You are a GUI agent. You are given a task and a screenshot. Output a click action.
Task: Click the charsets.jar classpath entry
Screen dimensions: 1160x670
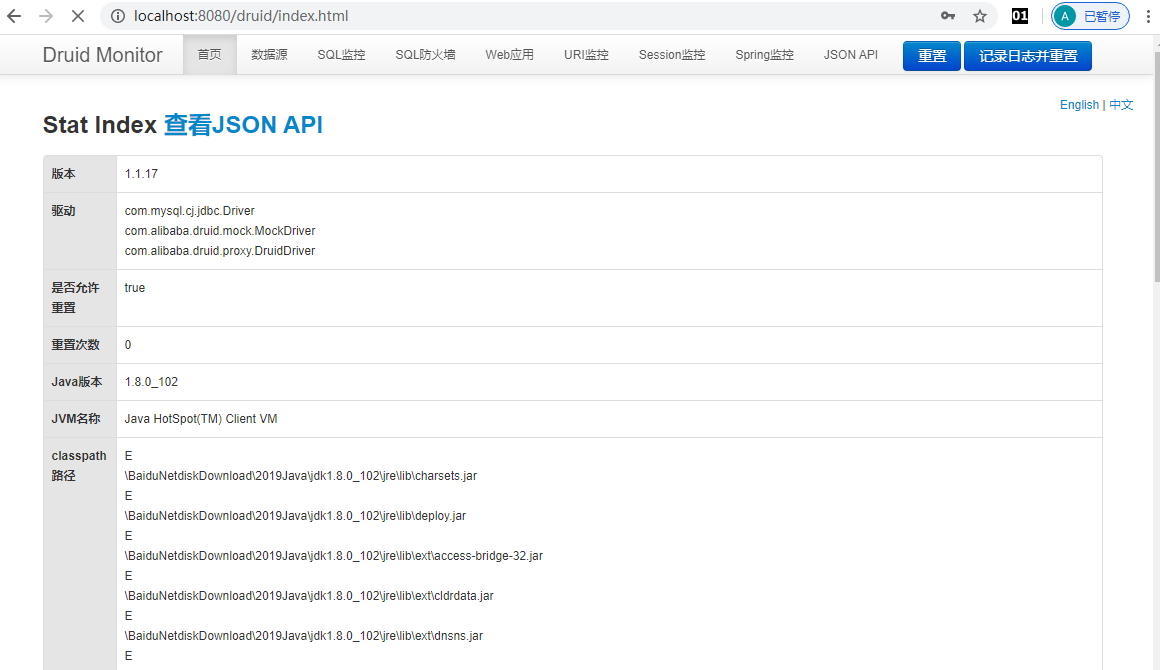(x=300, y=476)
